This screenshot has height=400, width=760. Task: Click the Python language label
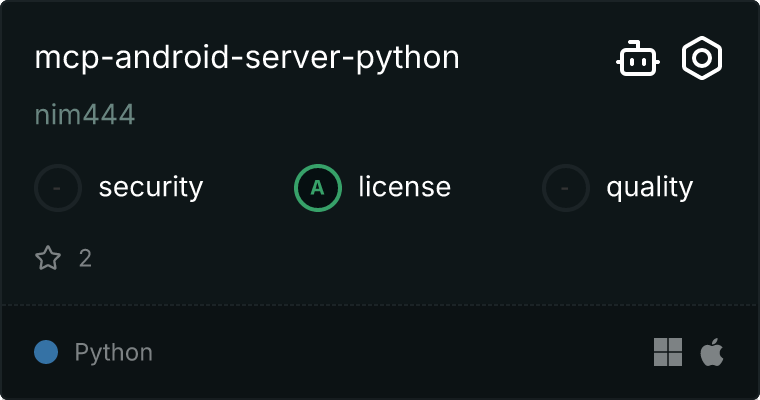114,353
